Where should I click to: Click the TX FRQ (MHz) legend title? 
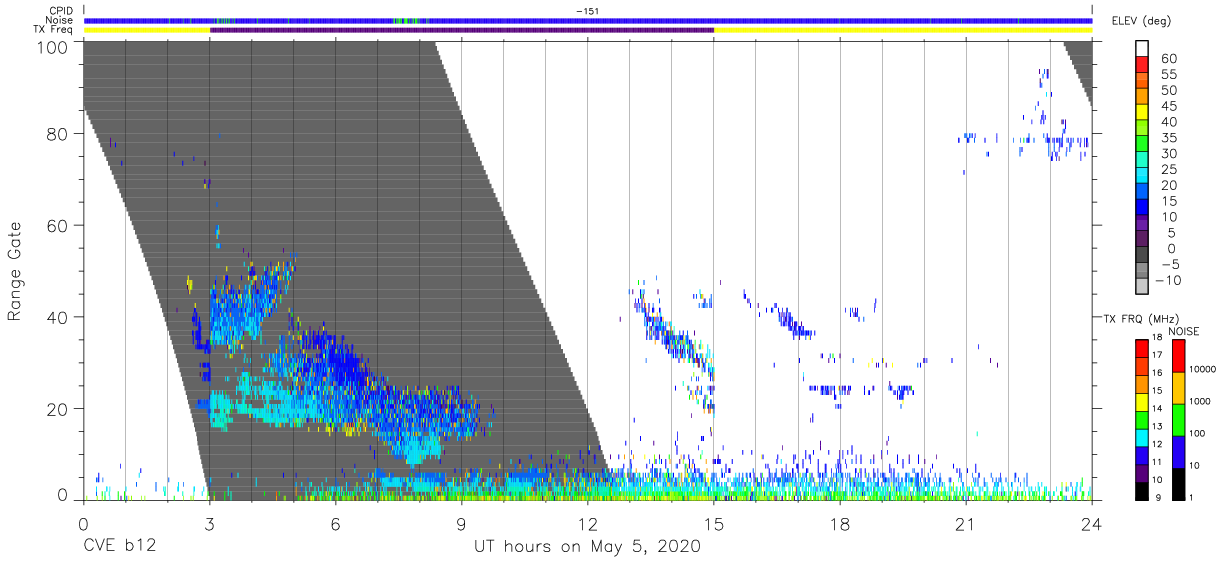pos(1141,319)
